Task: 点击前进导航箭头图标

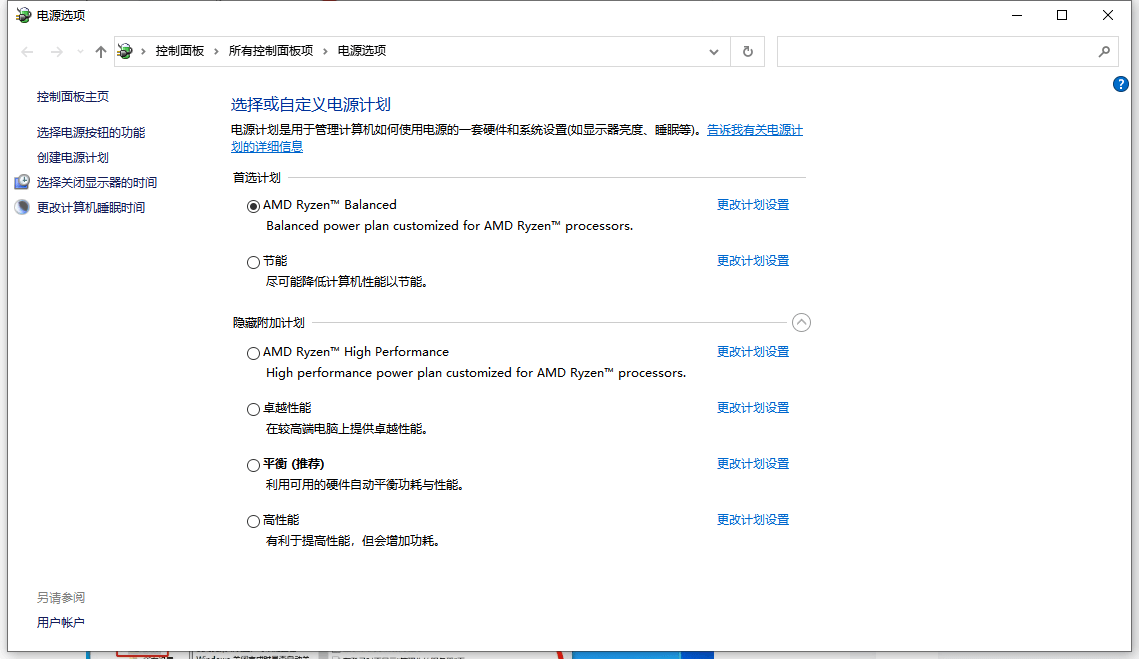Action: [56, 50]
